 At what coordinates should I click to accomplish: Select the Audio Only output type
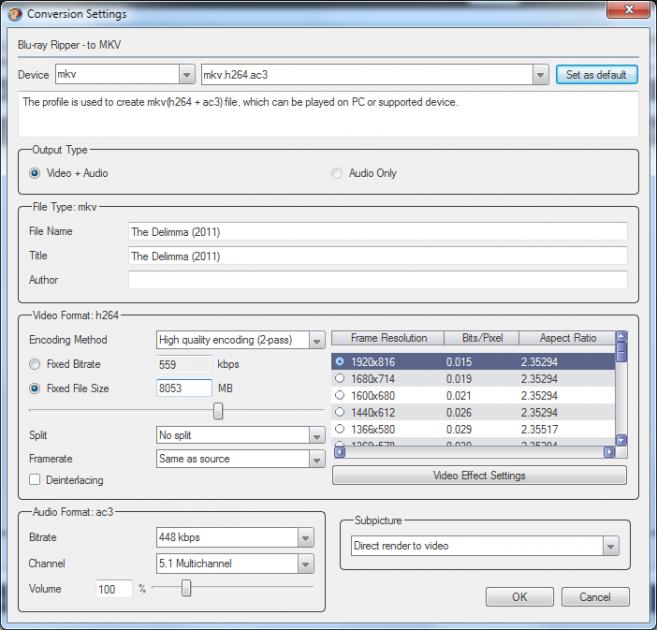pos(337,173)
